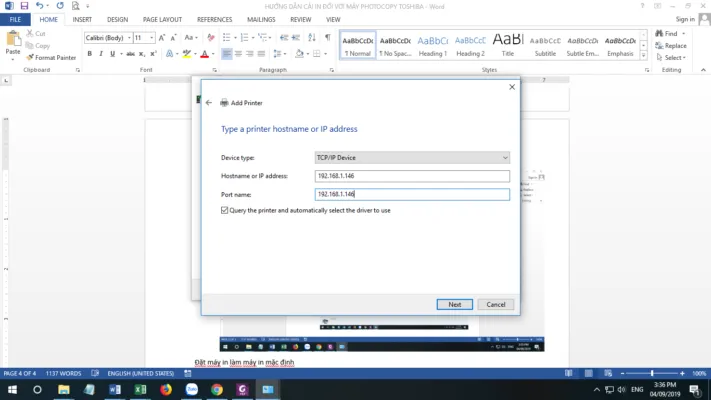Open the INSERT ribbon tab
This screenshot has height=400, width=711.
82,19
